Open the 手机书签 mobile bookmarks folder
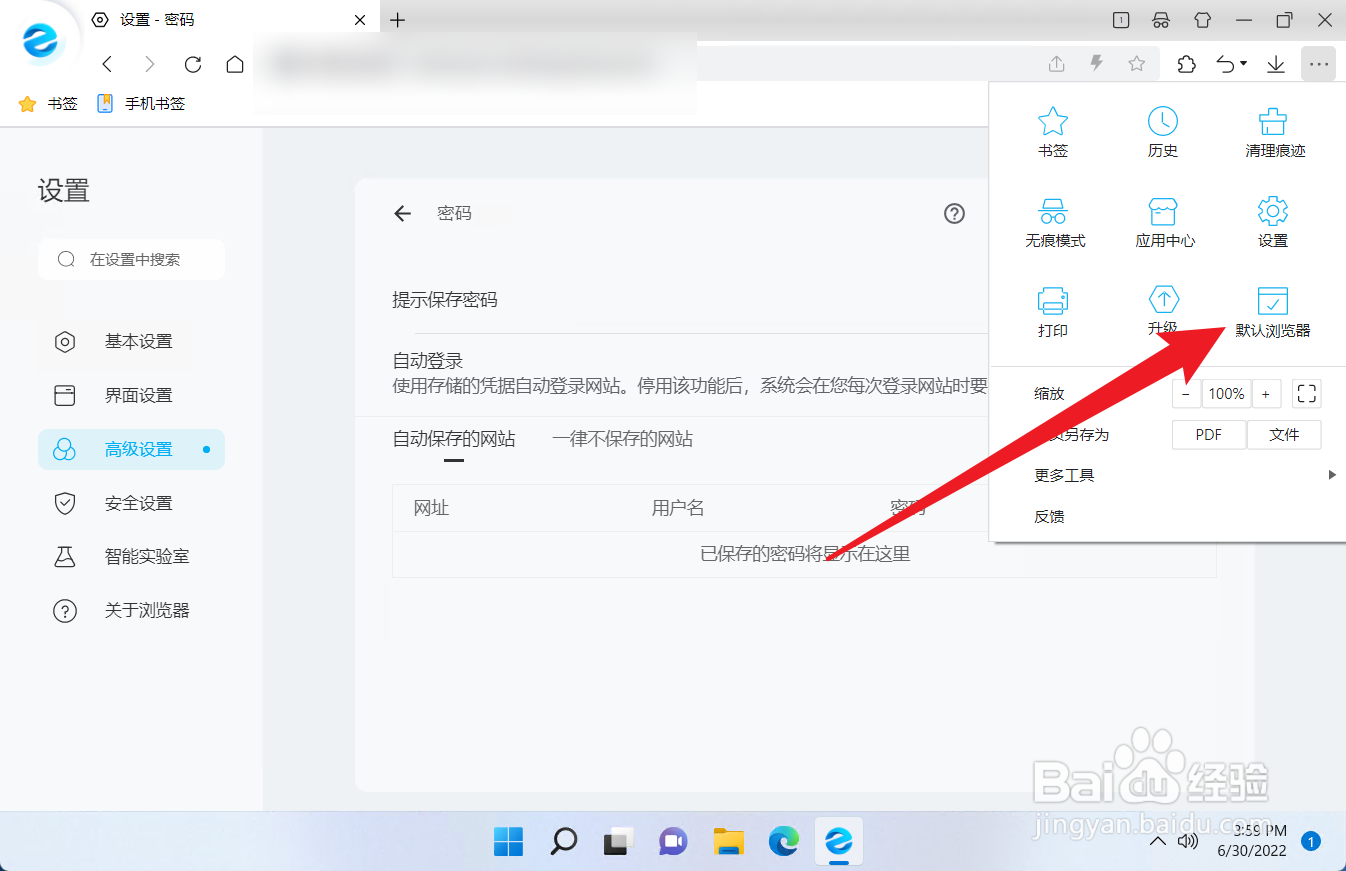Viewport: 1346px width, 871px height. point(141,104)
